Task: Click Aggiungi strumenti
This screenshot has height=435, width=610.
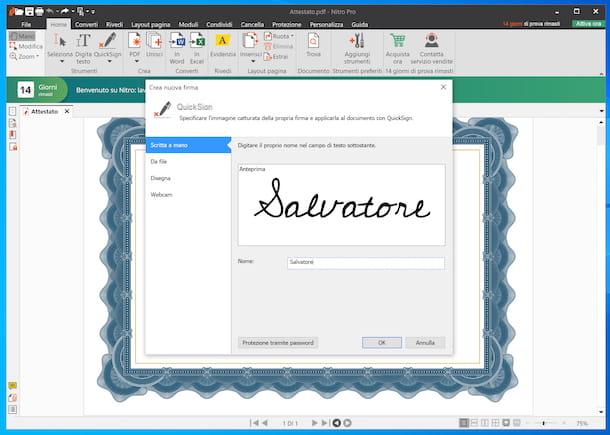Action: click(357, 49)
